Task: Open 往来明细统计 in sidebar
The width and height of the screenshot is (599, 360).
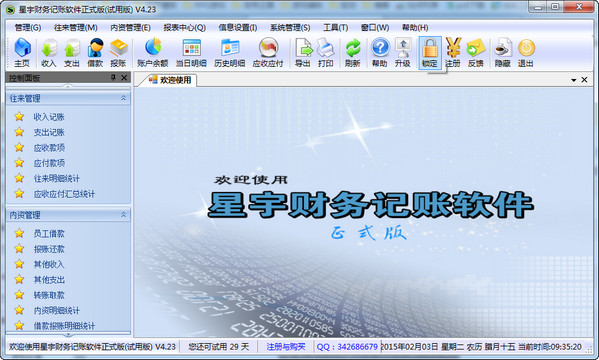Action: coord(57,178)
